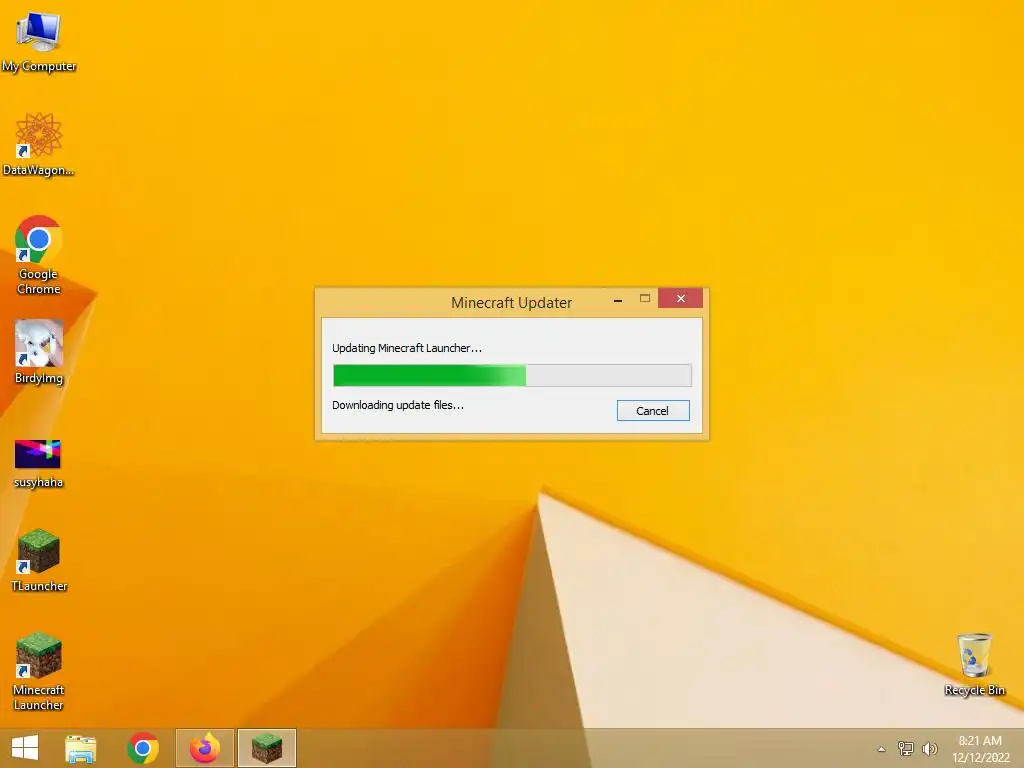Open the network tray icon
This screenshot has height=768, width=1024.
click(x=905, y=748)
